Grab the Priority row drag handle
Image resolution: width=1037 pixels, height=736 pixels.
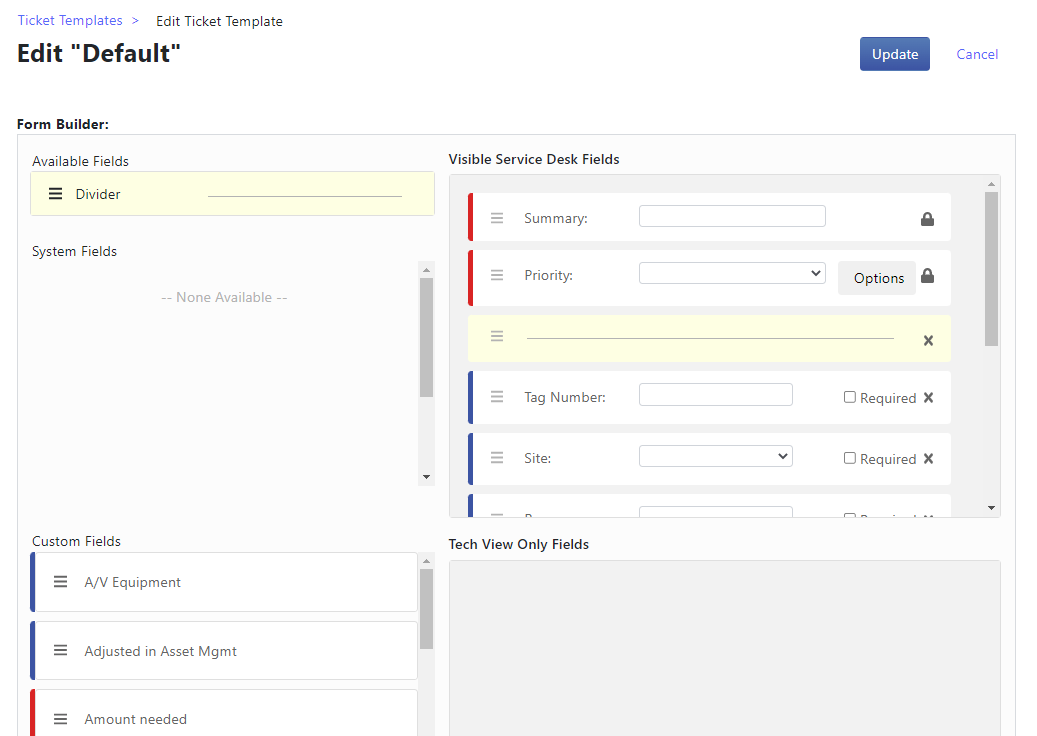pos(497,275)
